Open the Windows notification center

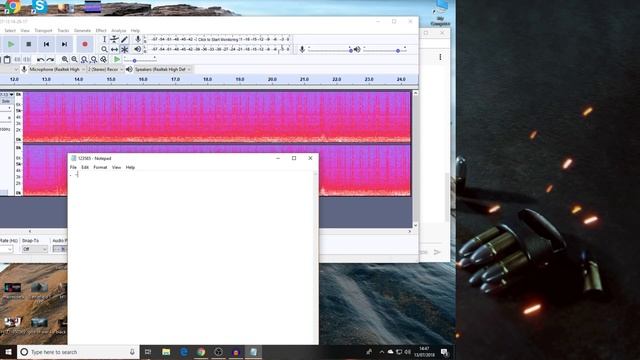click(445, 352)
